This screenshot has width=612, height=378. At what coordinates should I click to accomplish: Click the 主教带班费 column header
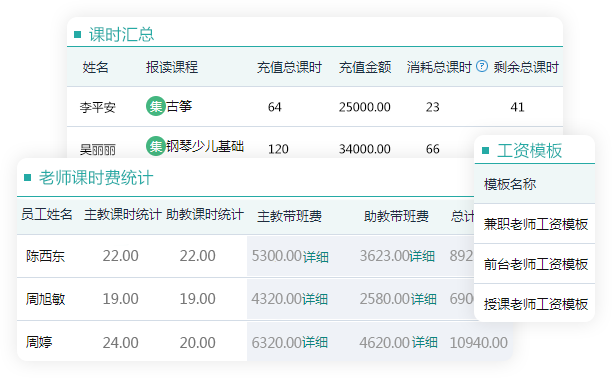(289, 216)
